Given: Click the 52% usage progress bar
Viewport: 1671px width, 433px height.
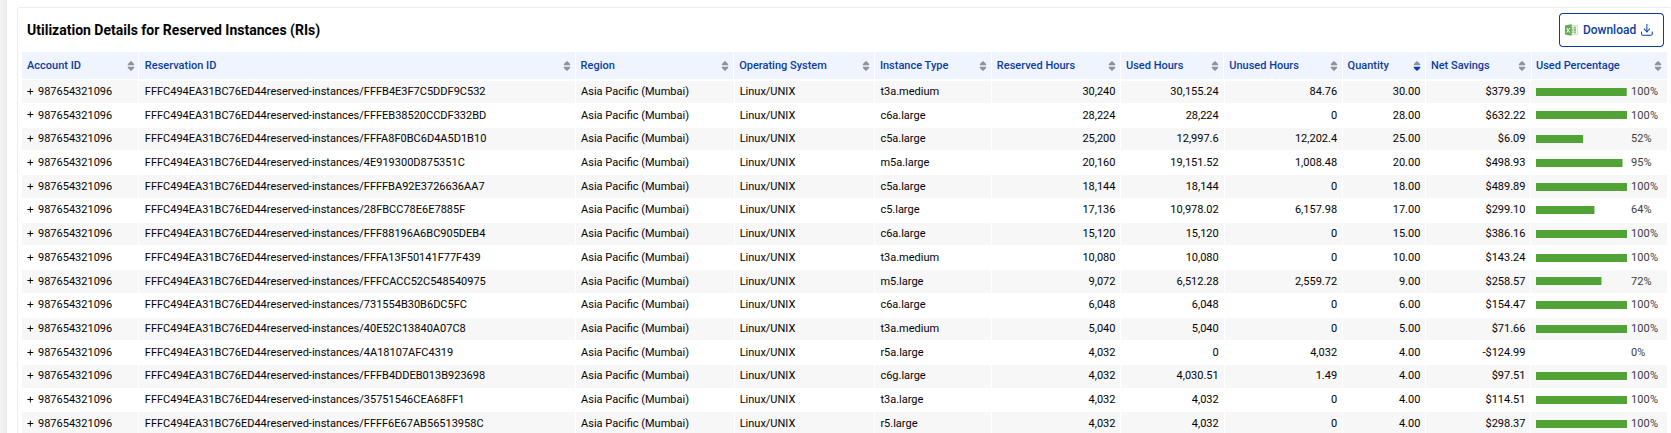Looking at the screenshot, I should pyautogui.click(x=1559, y=139).
